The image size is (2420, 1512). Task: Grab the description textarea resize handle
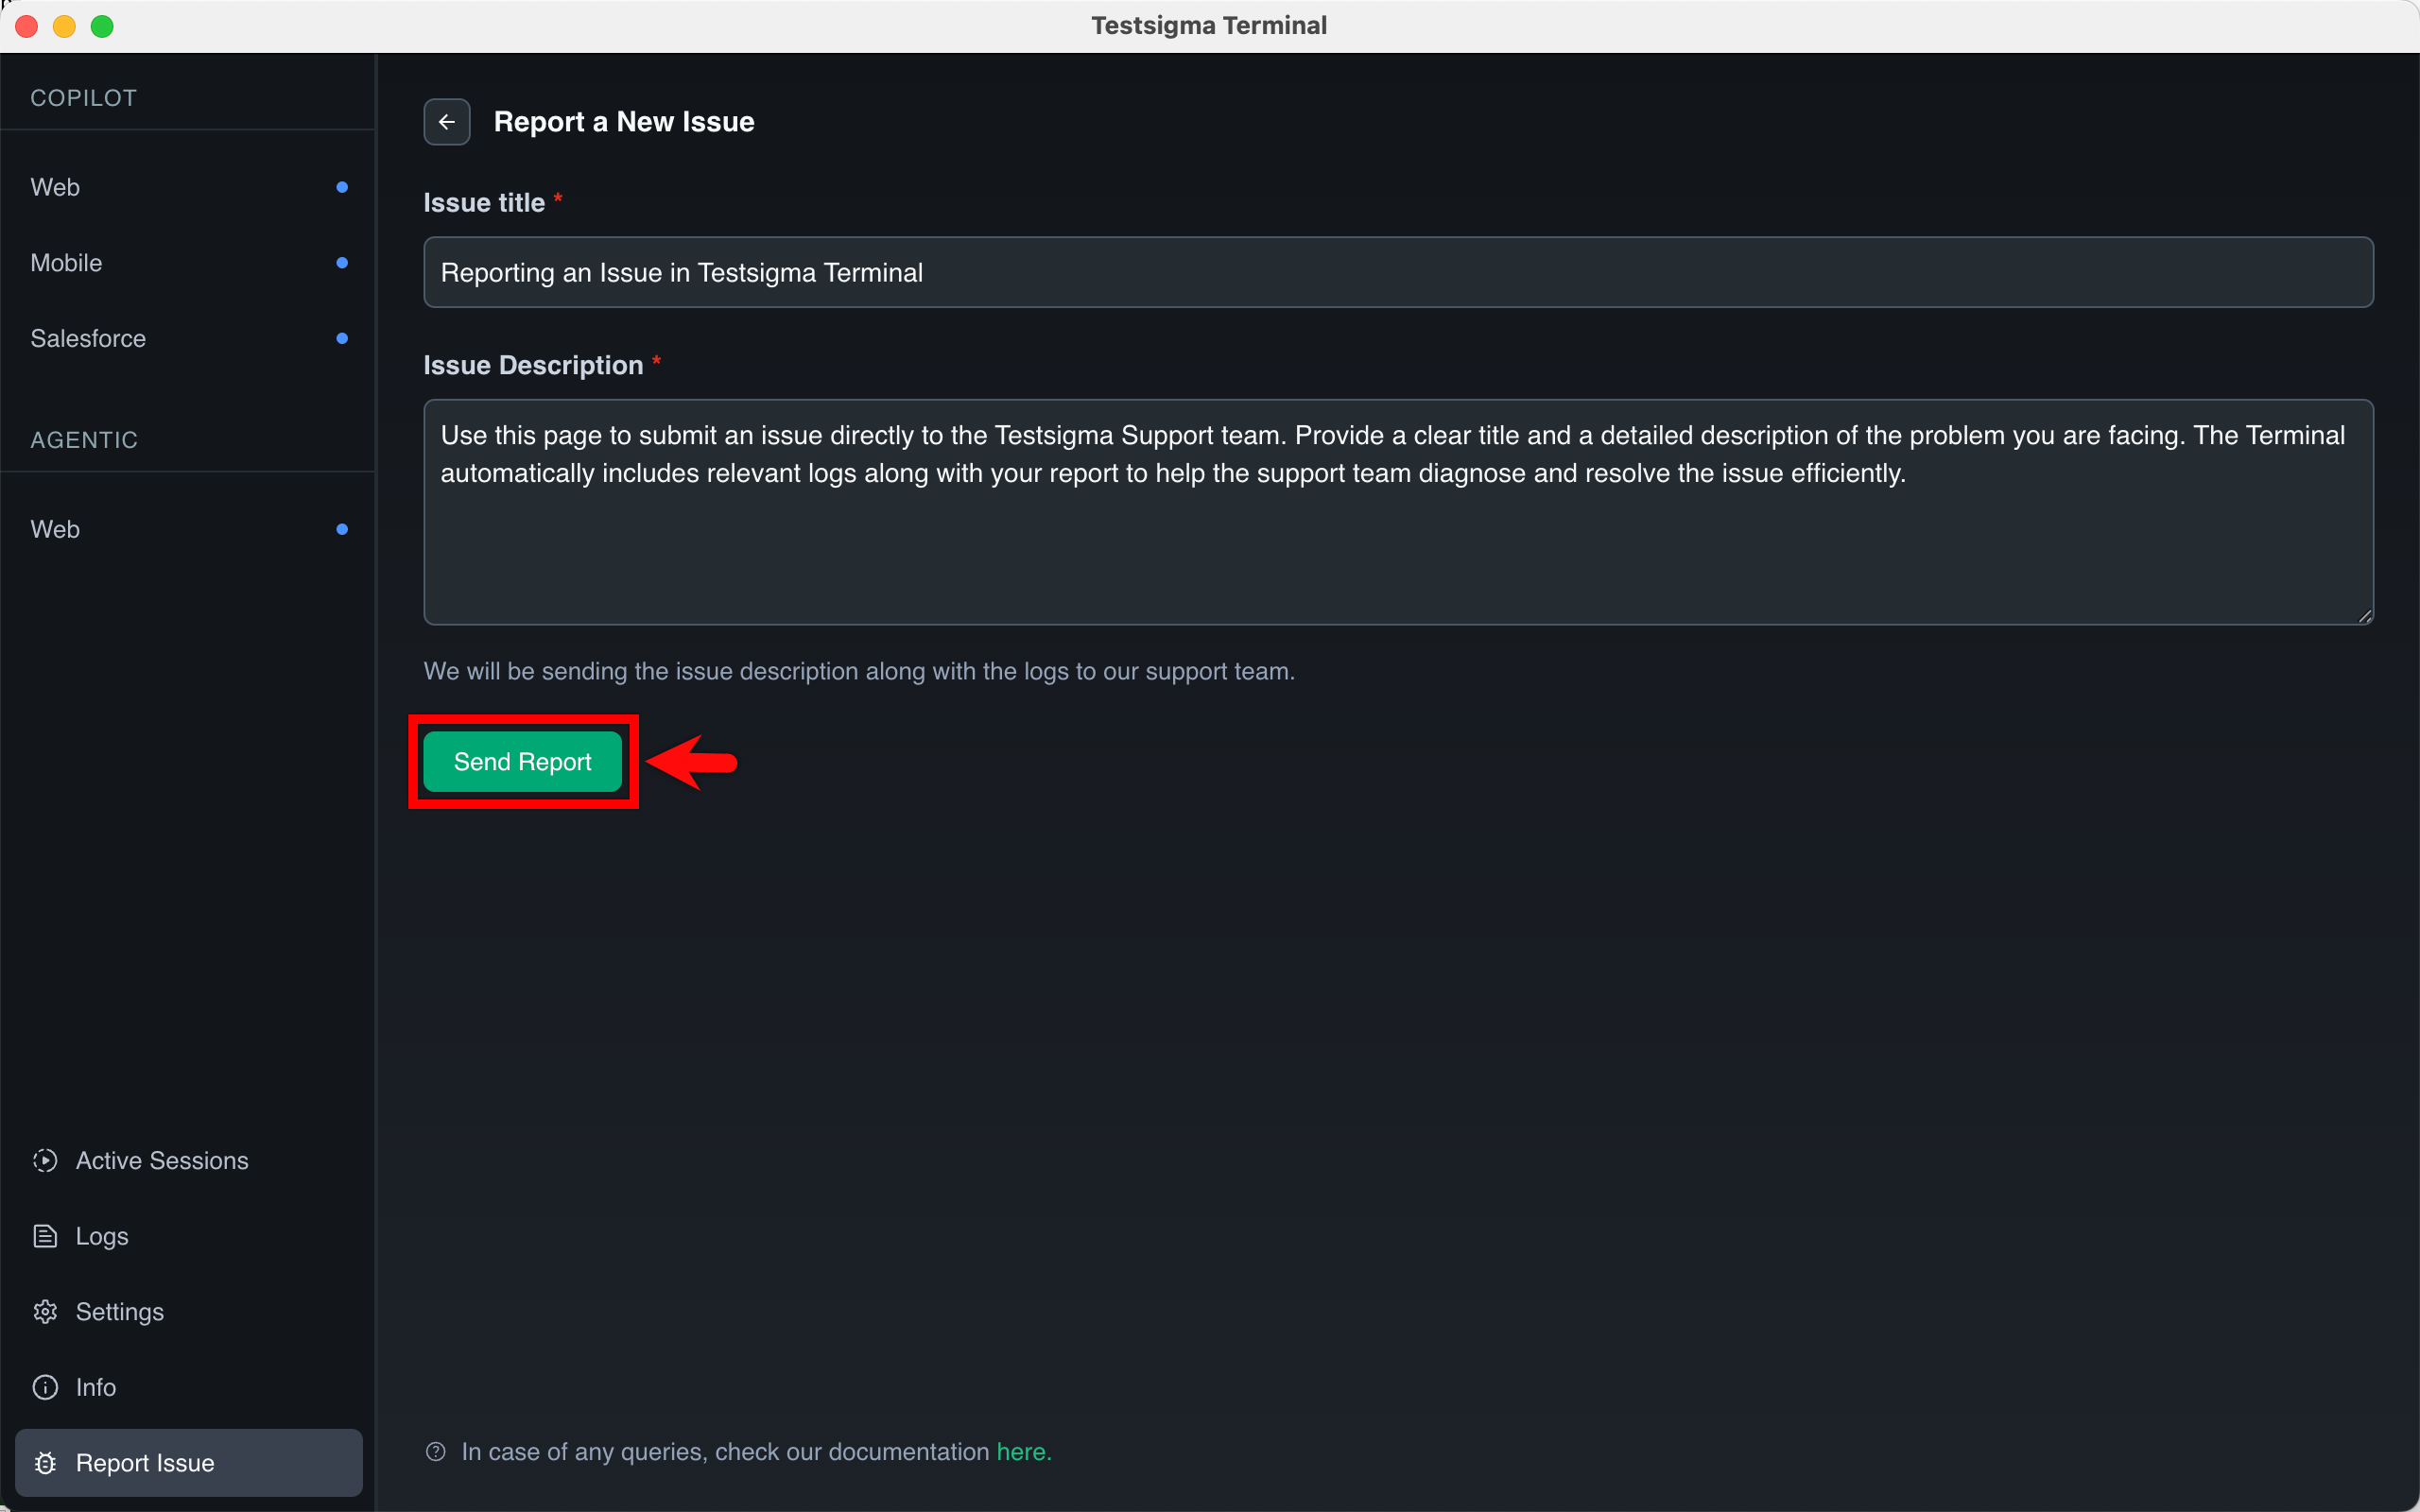2365,616
